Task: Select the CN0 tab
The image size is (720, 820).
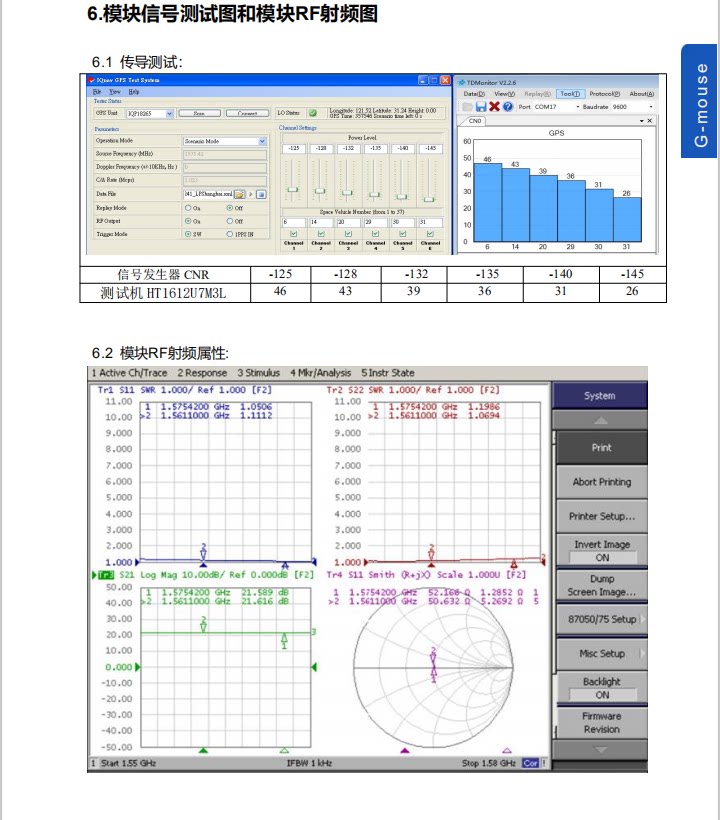Action: click(475, 121)
